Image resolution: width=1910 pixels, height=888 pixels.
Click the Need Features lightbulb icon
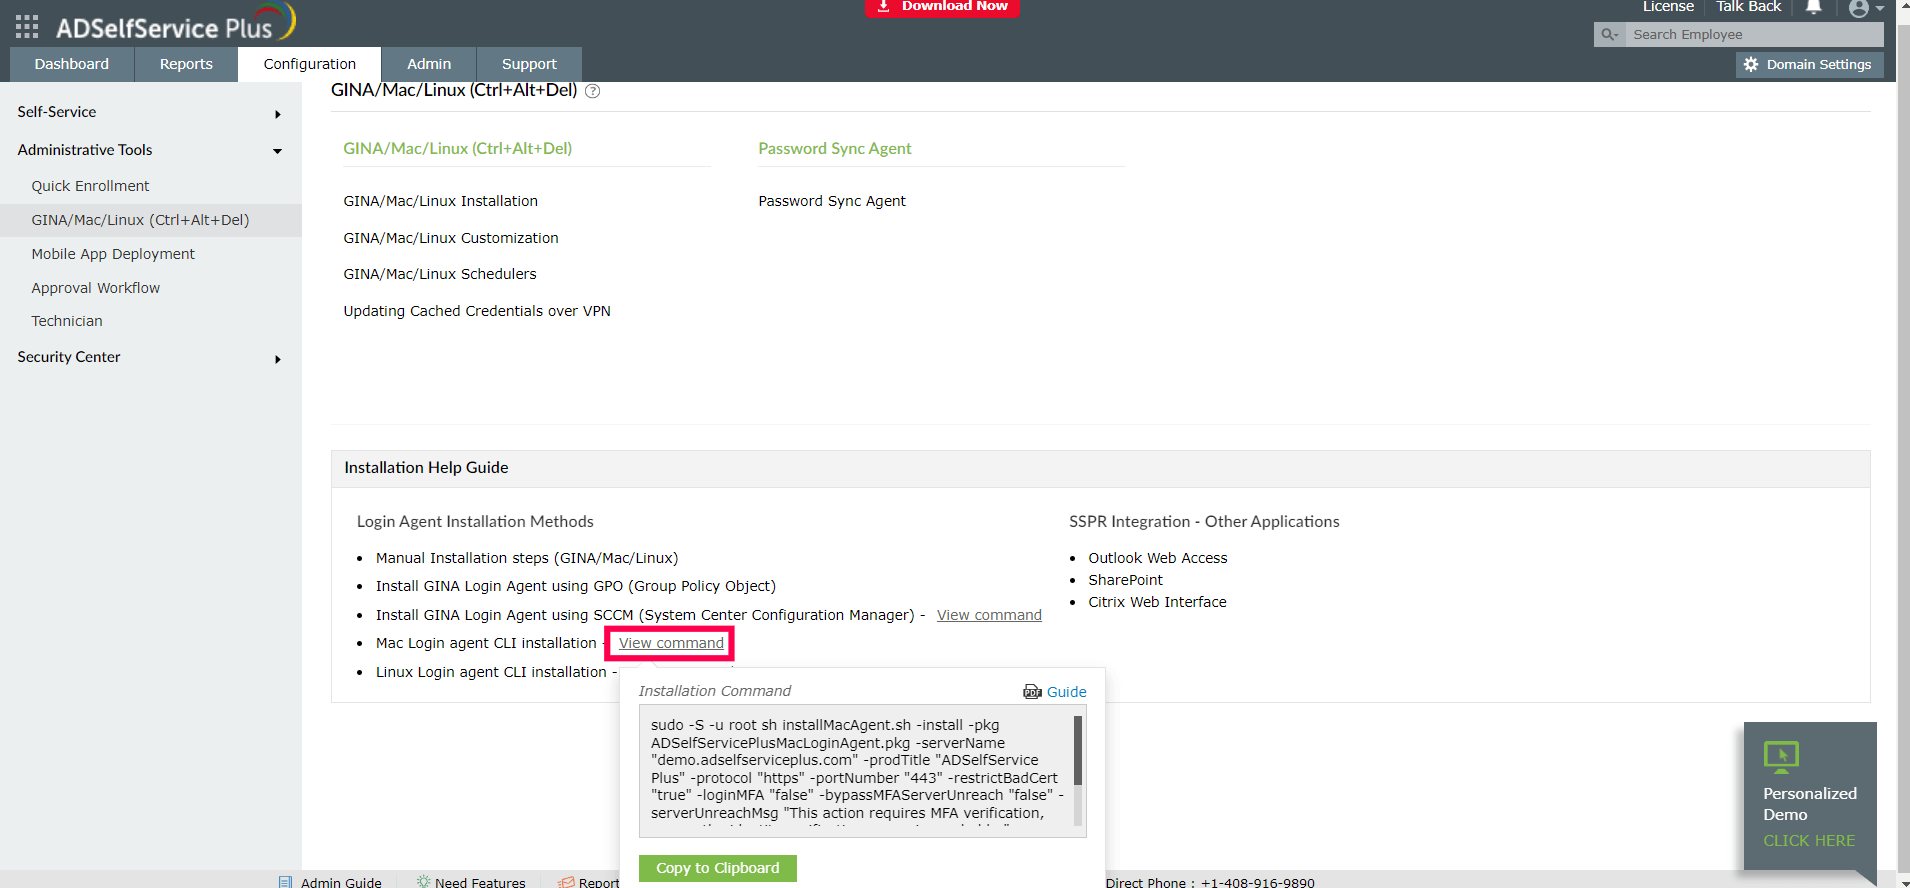coord(423,882)
